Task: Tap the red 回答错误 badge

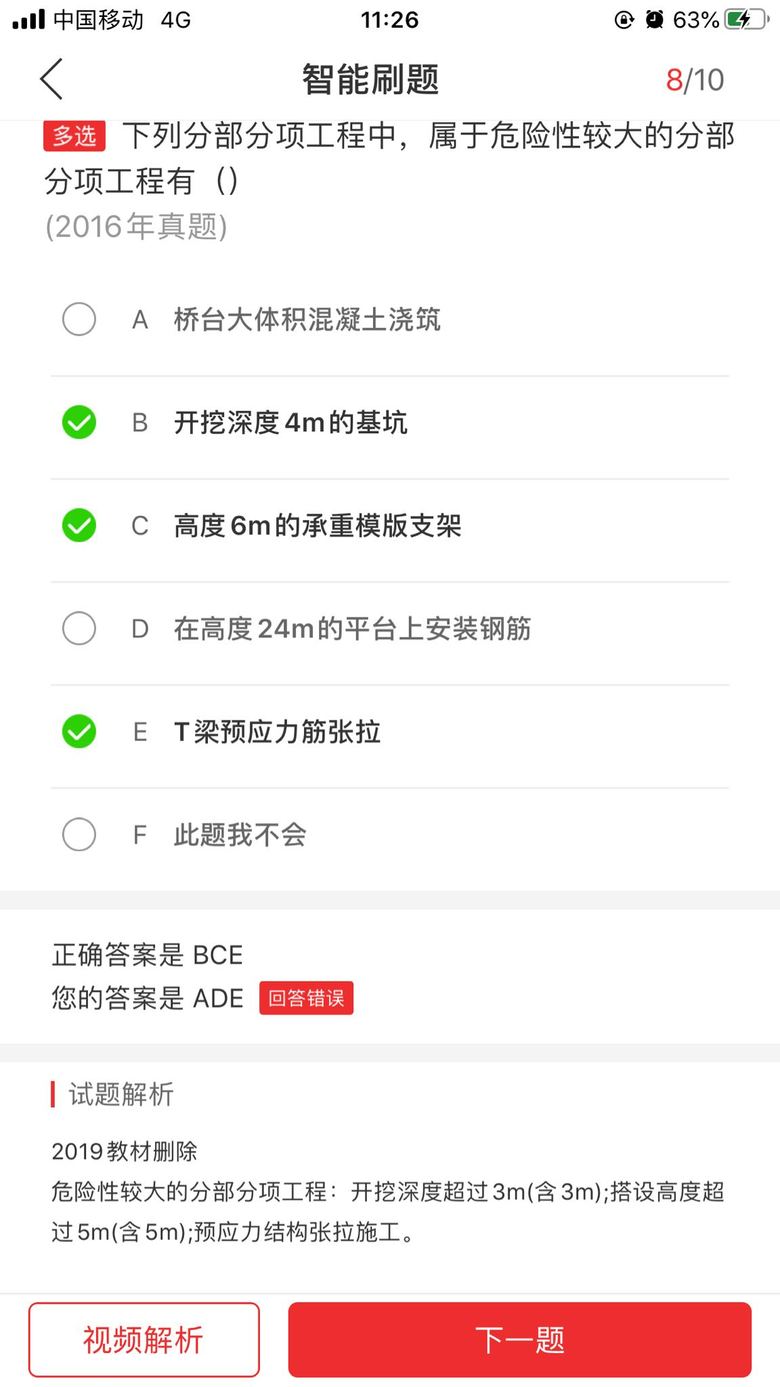Action: (x=306, y=998)
